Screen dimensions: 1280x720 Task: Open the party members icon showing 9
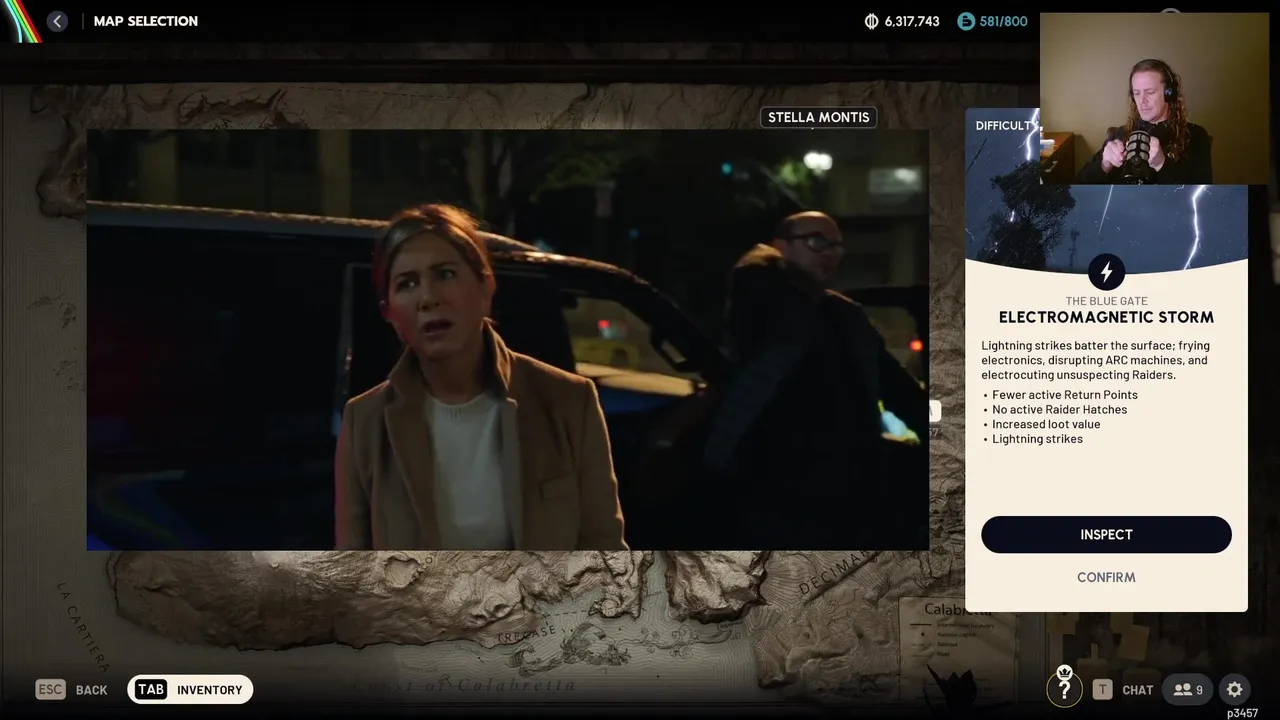[1188, 689]
